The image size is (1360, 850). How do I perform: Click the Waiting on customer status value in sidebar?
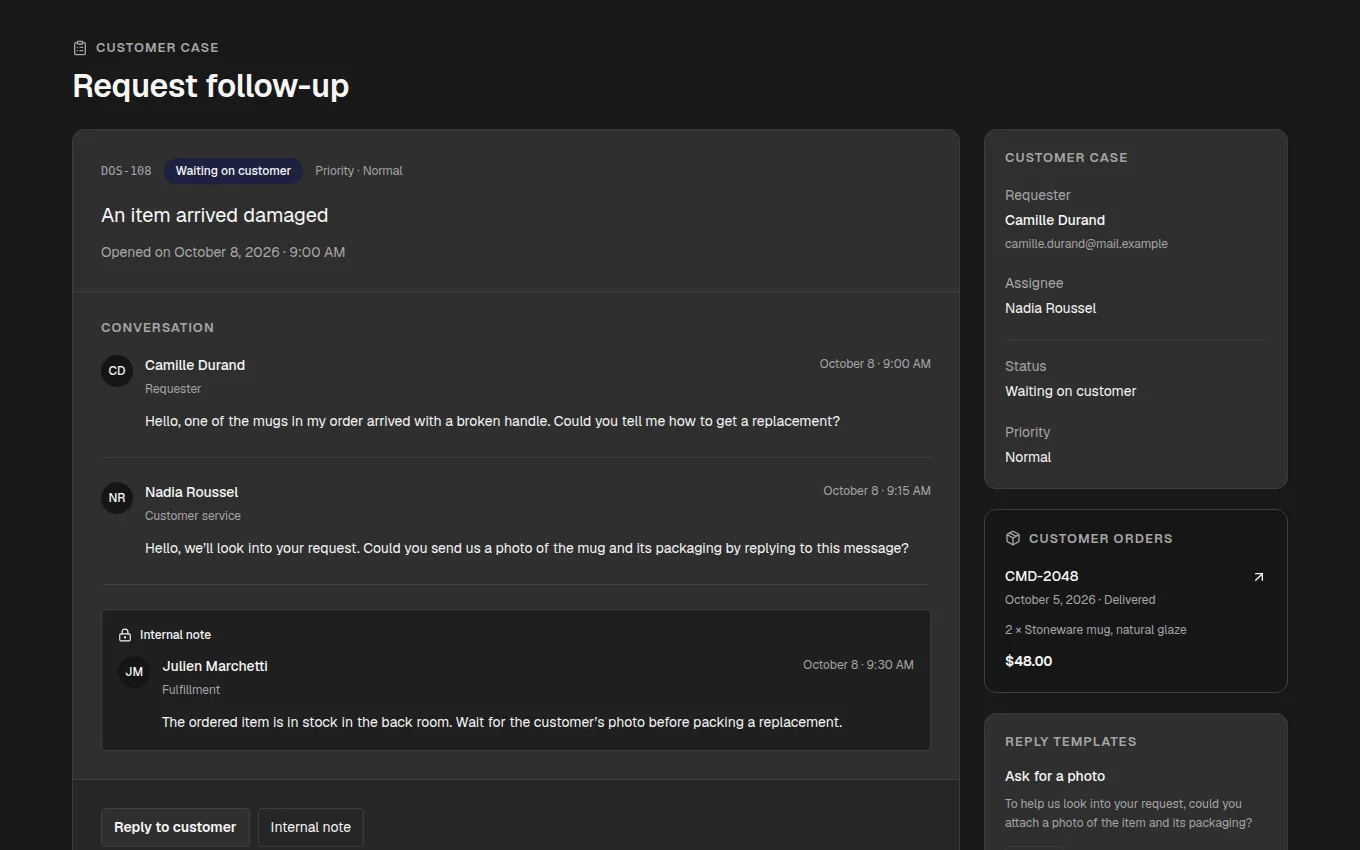pyautogui.click(x=1070, y=391)
